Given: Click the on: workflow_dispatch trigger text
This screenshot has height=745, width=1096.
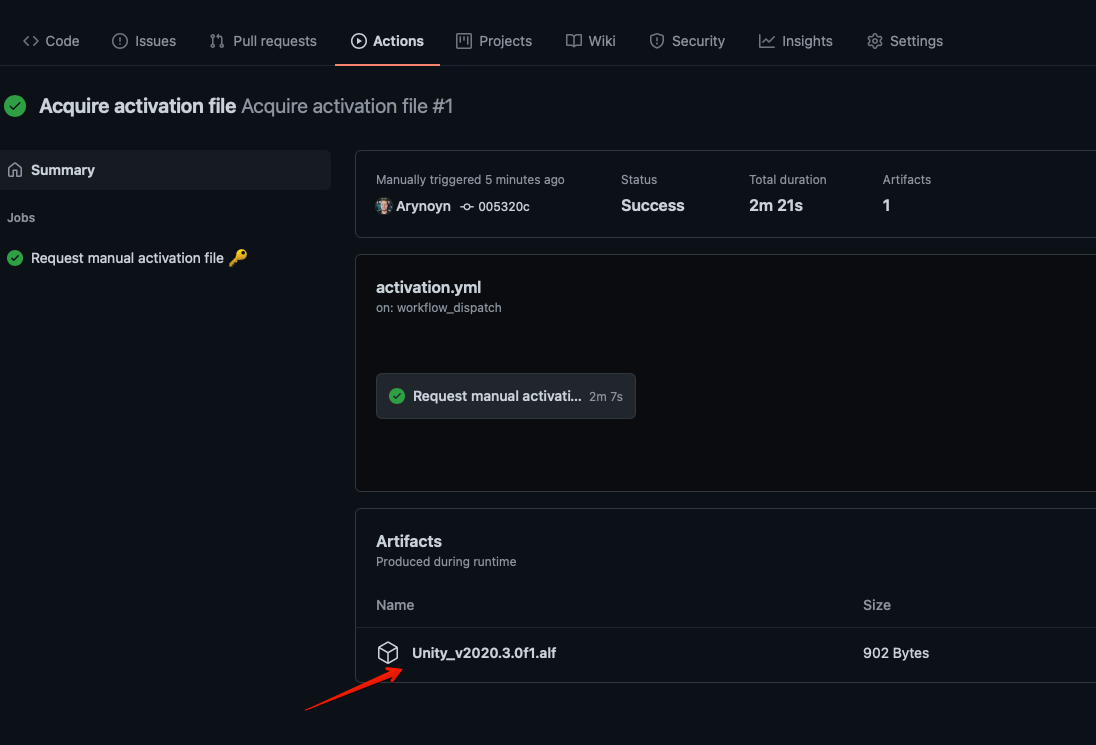Looking at the screenshot, I should (x=439, y=308).
